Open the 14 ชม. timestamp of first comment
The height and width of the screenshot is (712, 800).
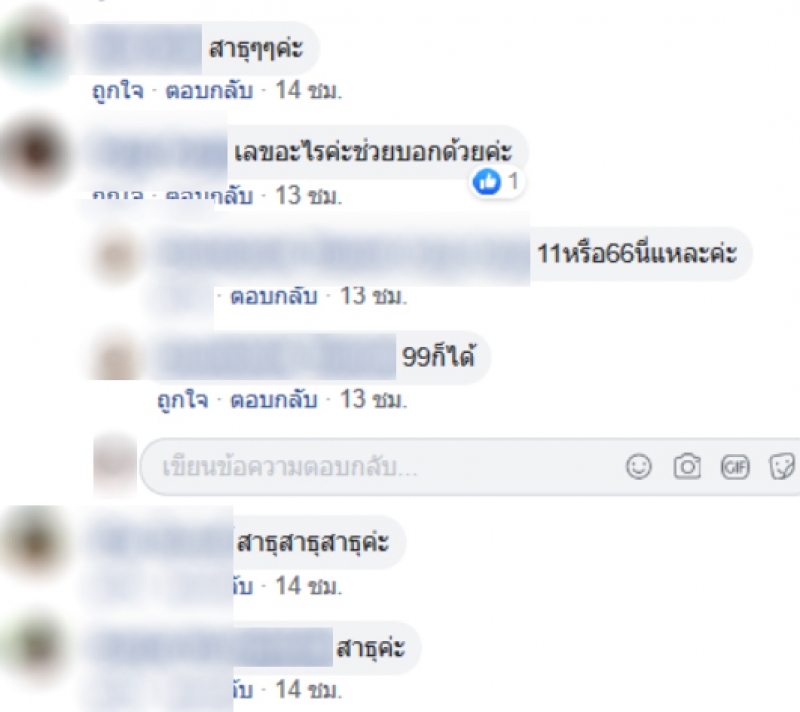(x=309, y=91)
